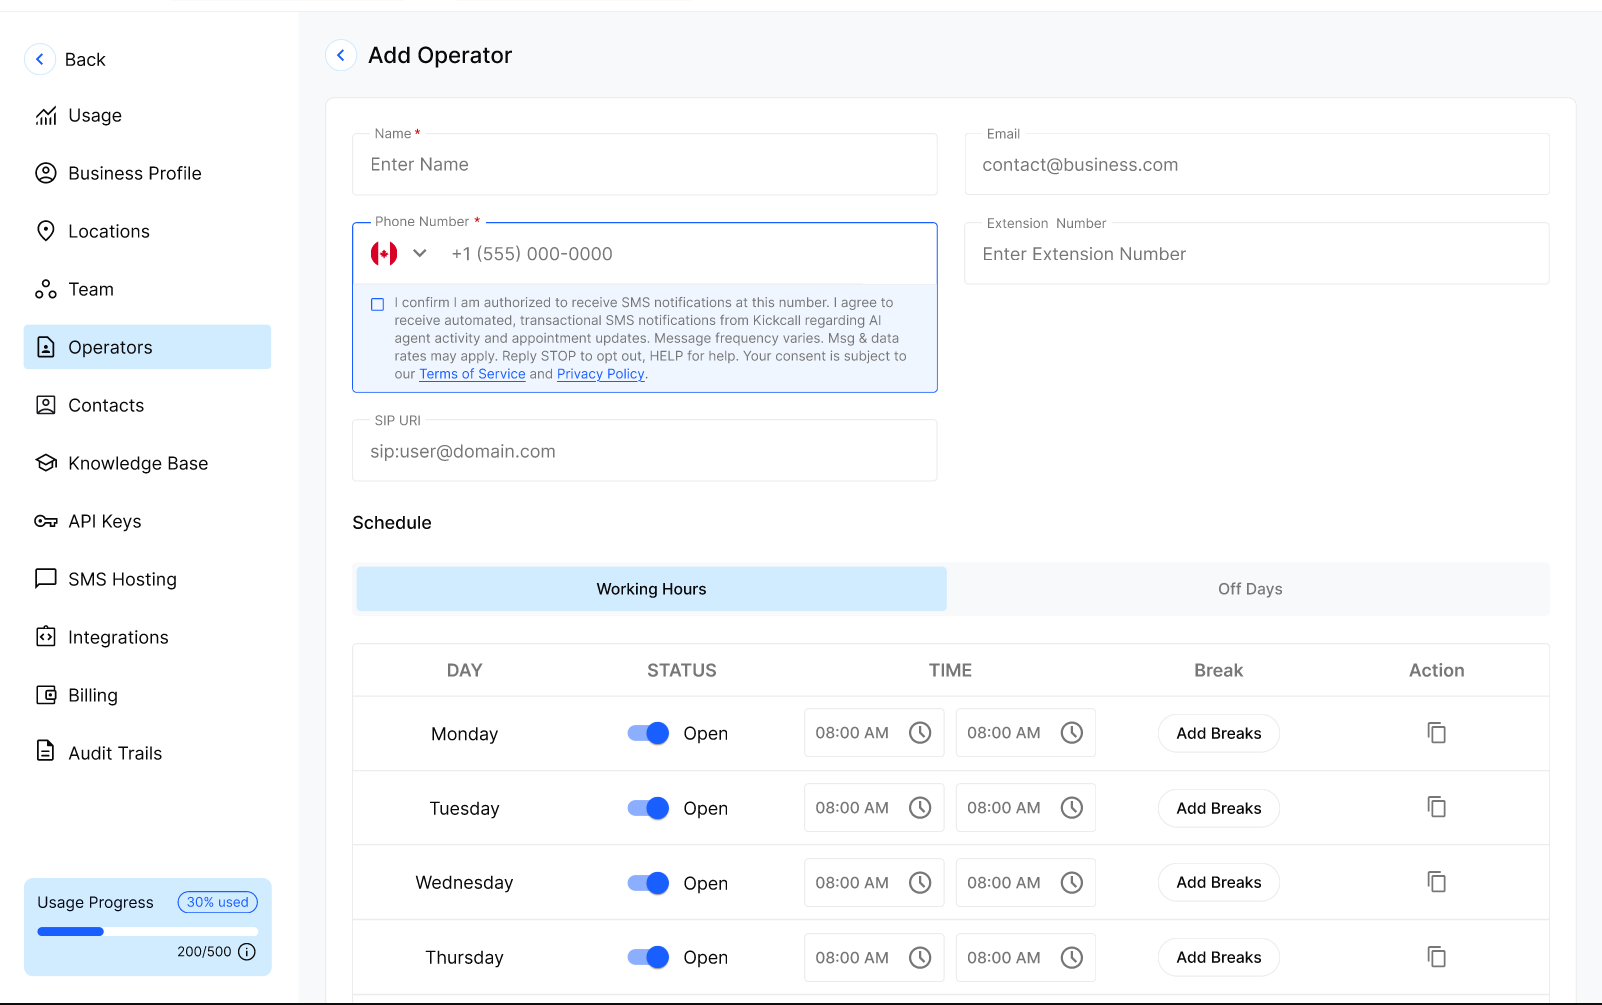This screenshot has height=1005, width=1602.
Task: Open Wednesday start time clock picker
Action: tap(920, 882)
